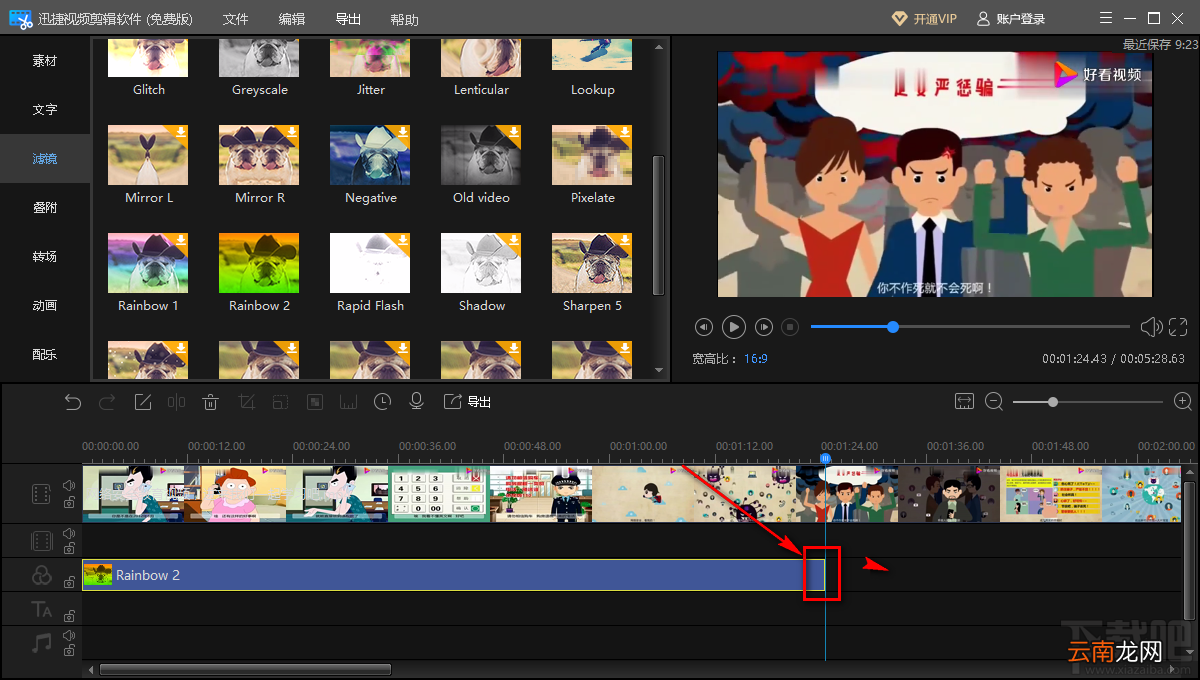Open the 编辑 menu
Image resolution: width=1200 pixels, height=680 pixels.
[292, 19]
